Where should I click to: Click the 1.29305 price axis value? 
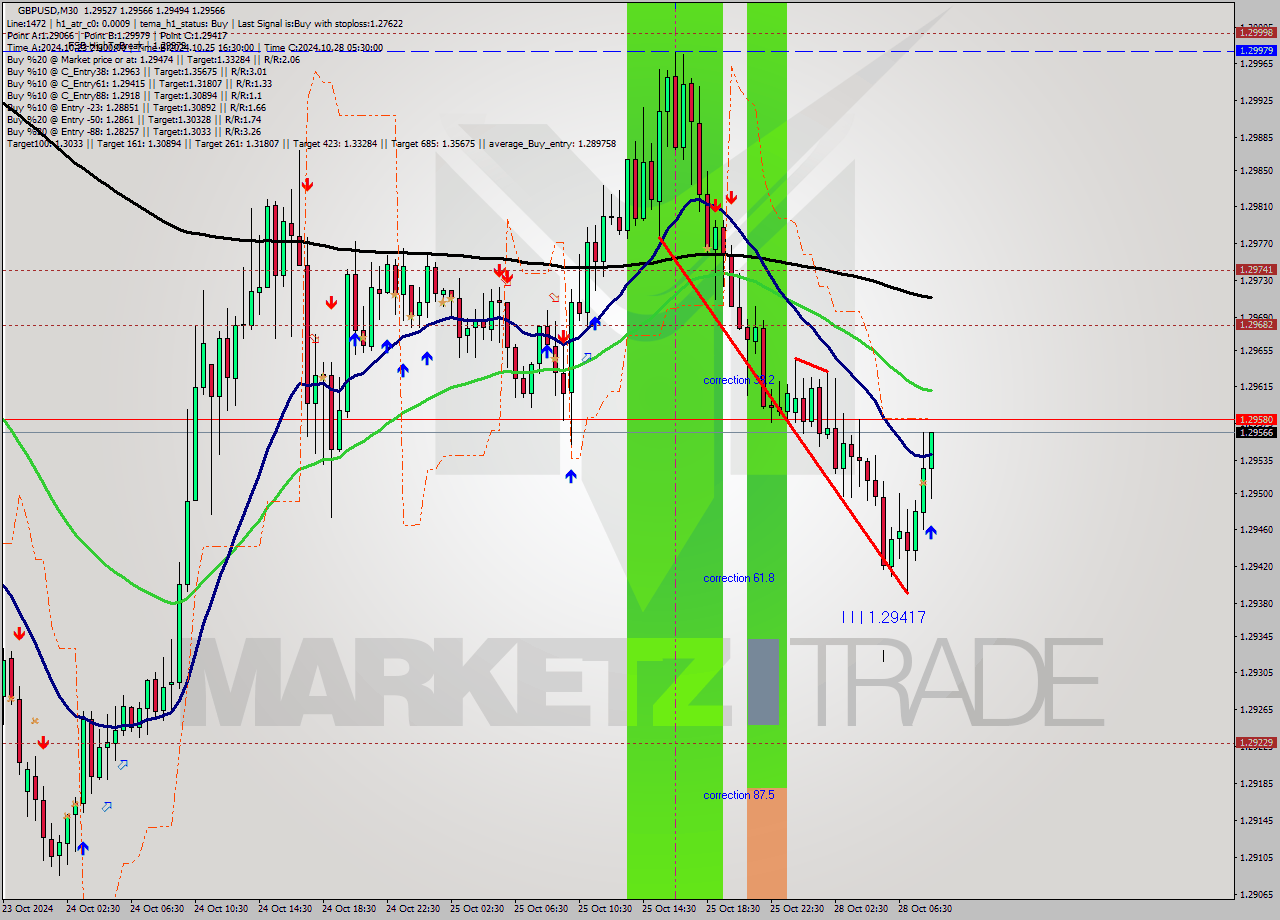tap(1257, 673)
